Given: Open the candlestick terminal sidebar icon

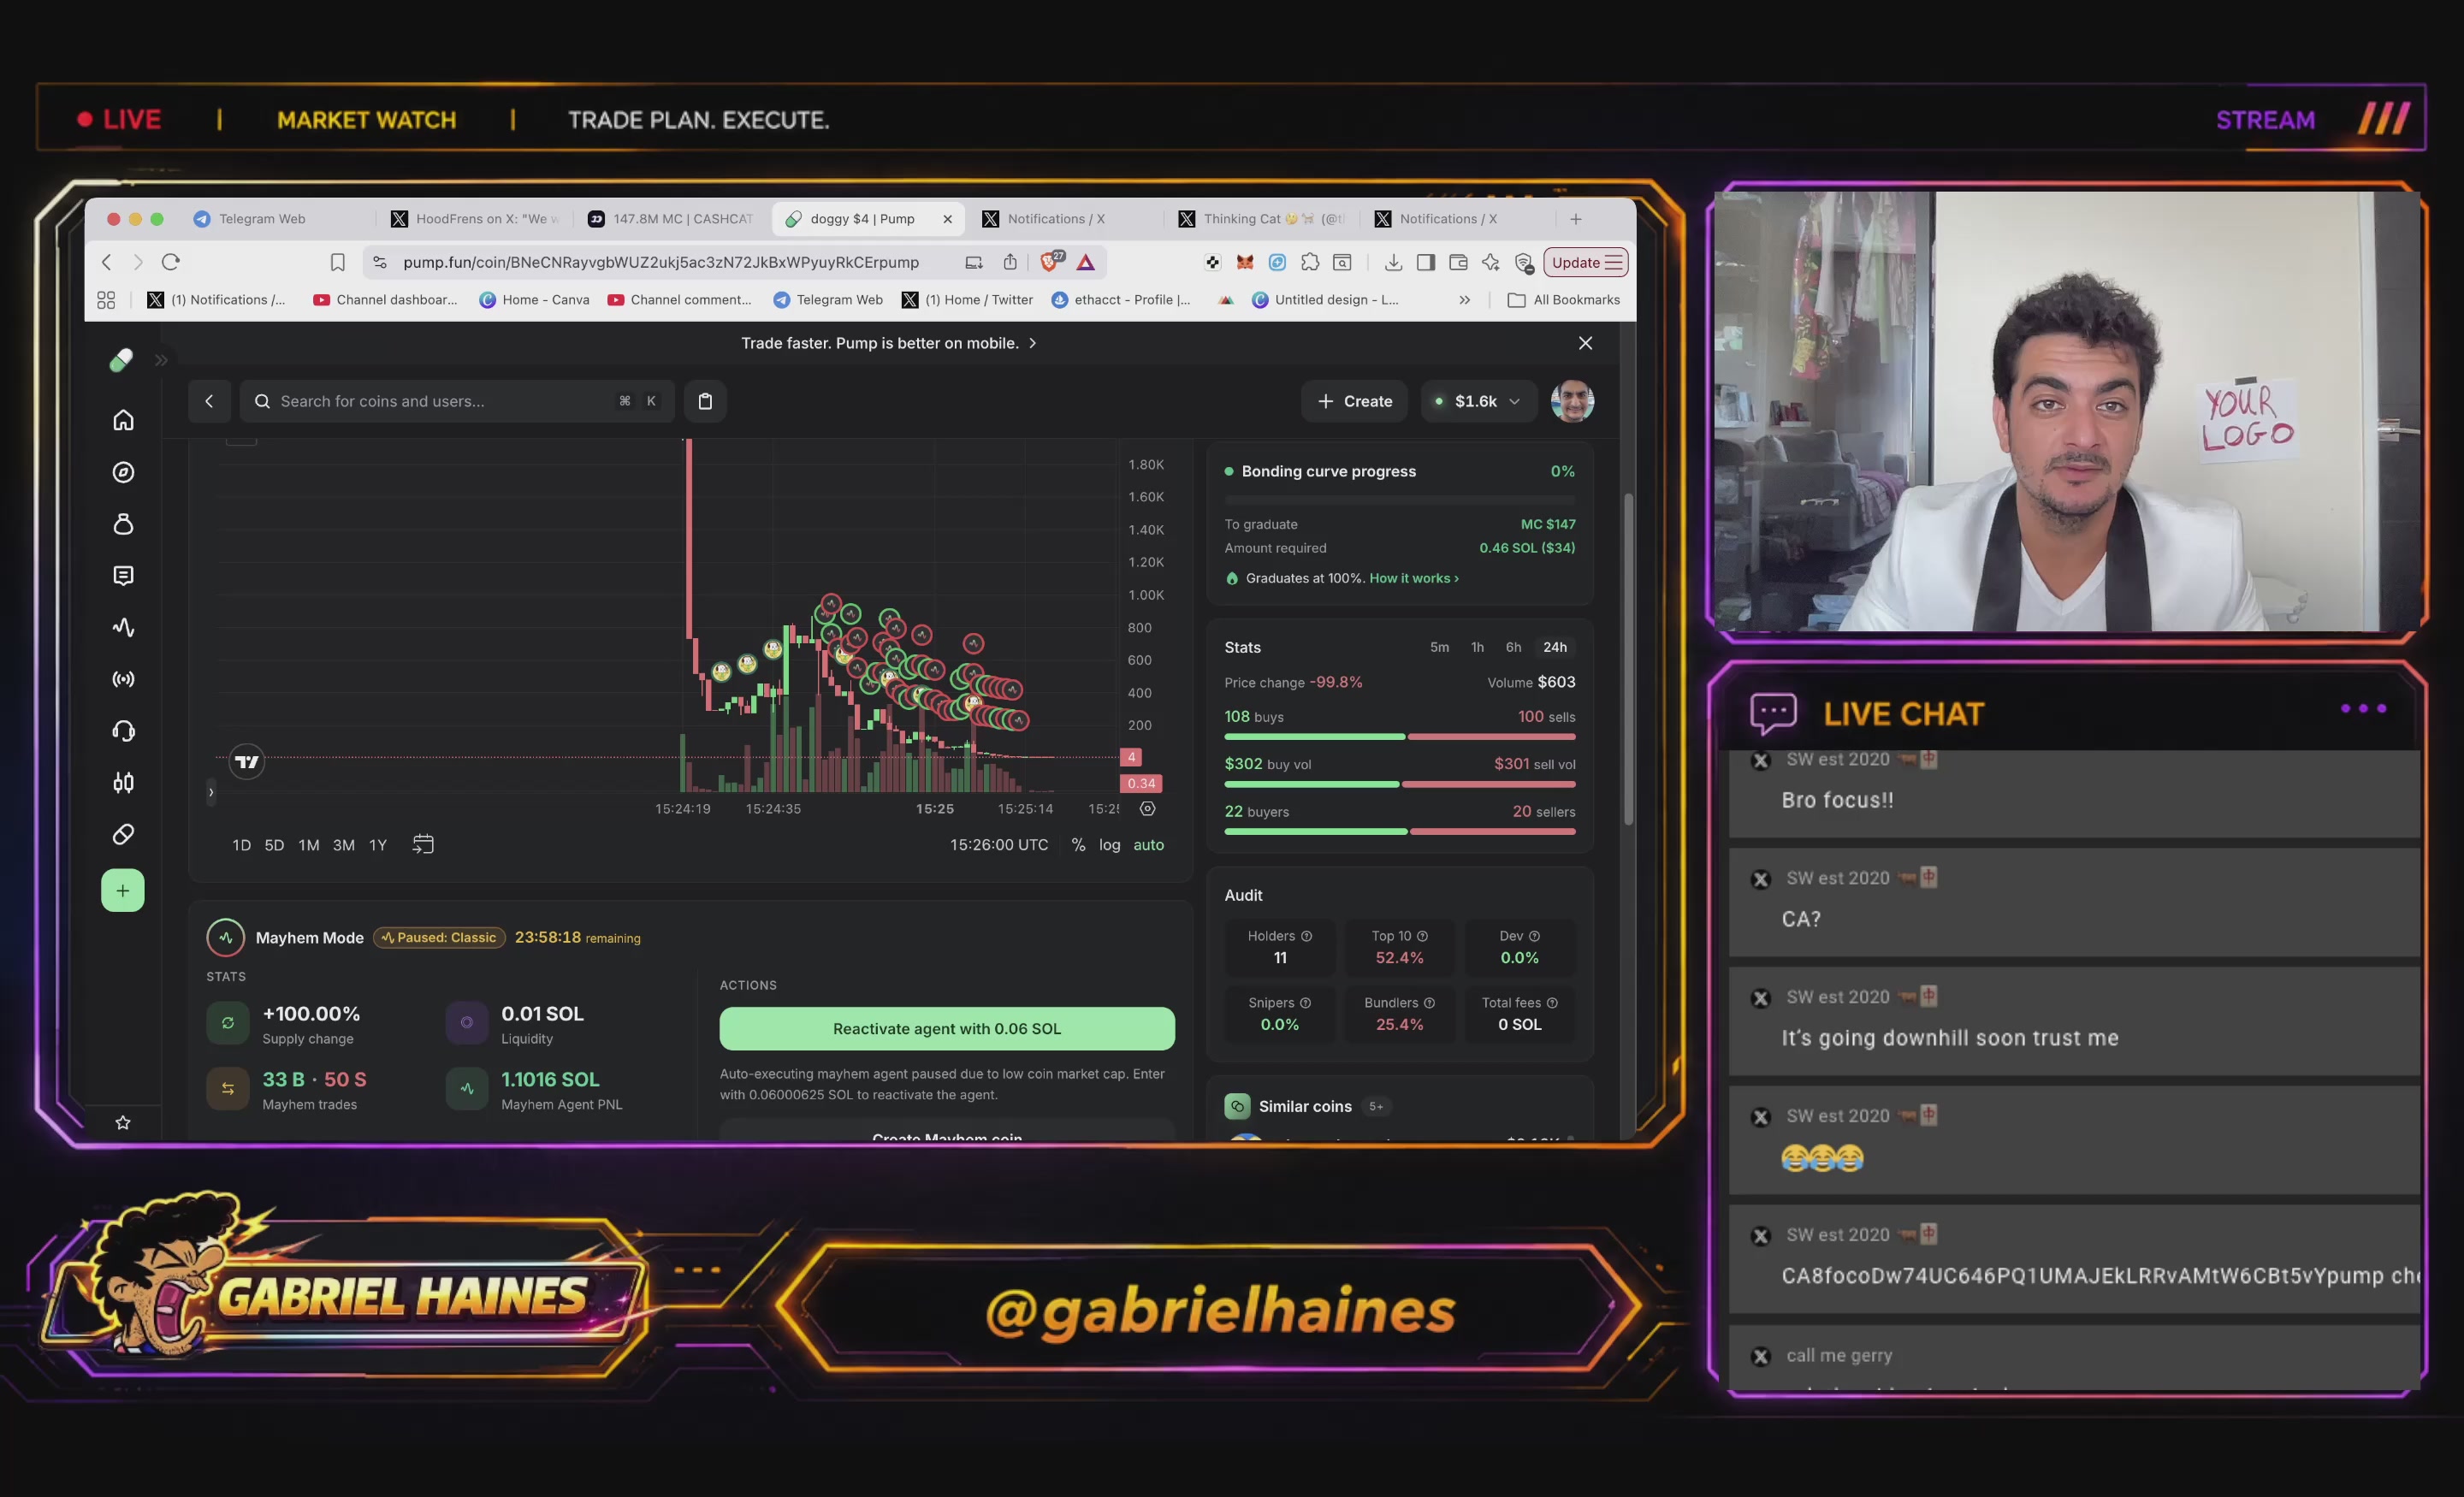Looking at the screenshot, I should pos(123,782).
